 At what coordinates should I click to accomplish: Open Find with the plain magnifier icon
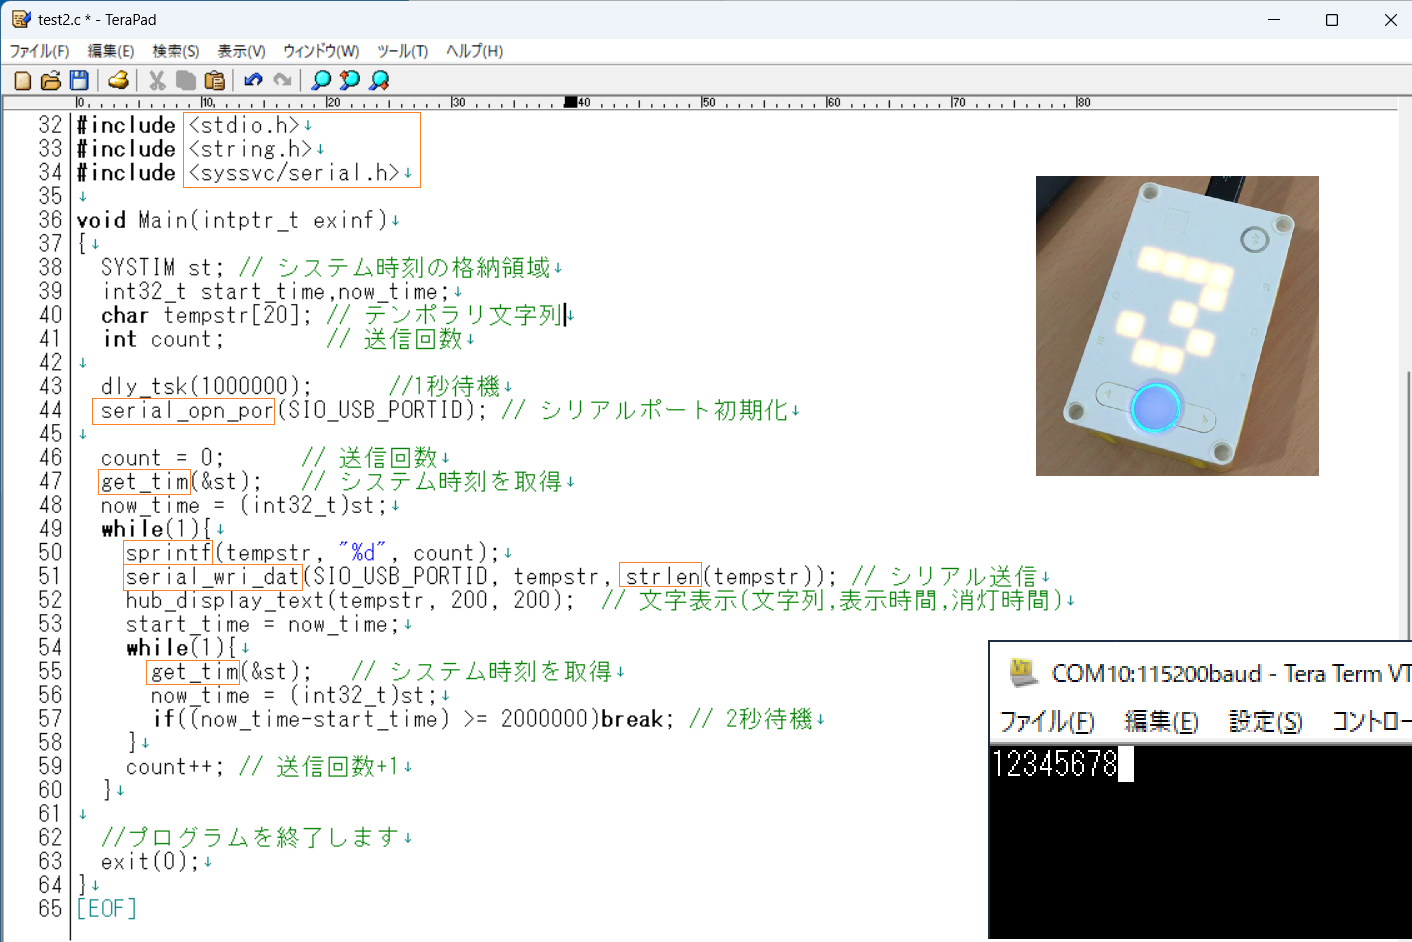(321, 81)
